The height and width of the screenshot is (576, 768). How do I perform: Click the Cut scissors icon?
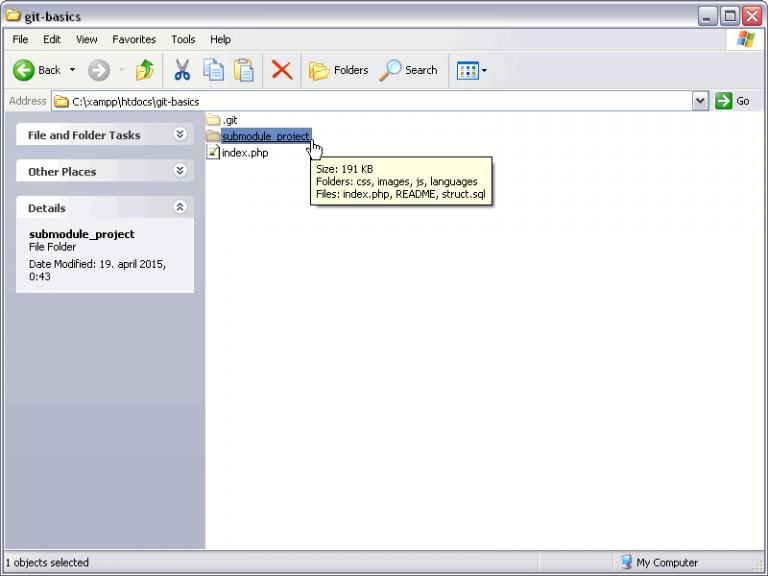point(182,70)
